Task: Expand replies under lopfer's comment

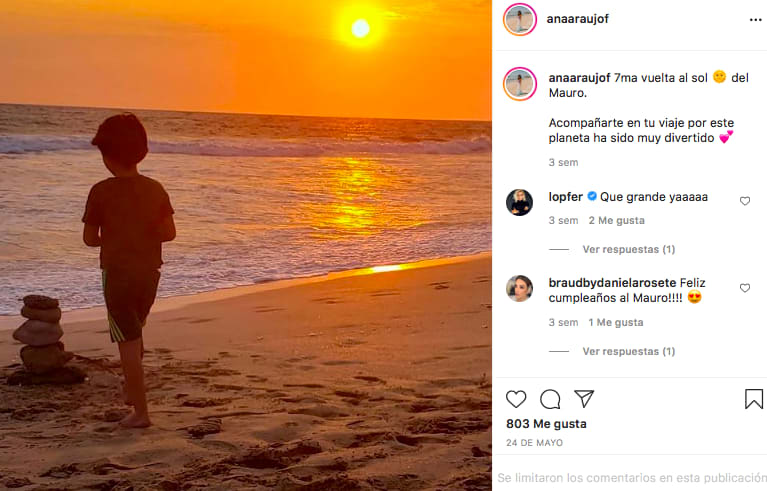Action: point(628,249)
